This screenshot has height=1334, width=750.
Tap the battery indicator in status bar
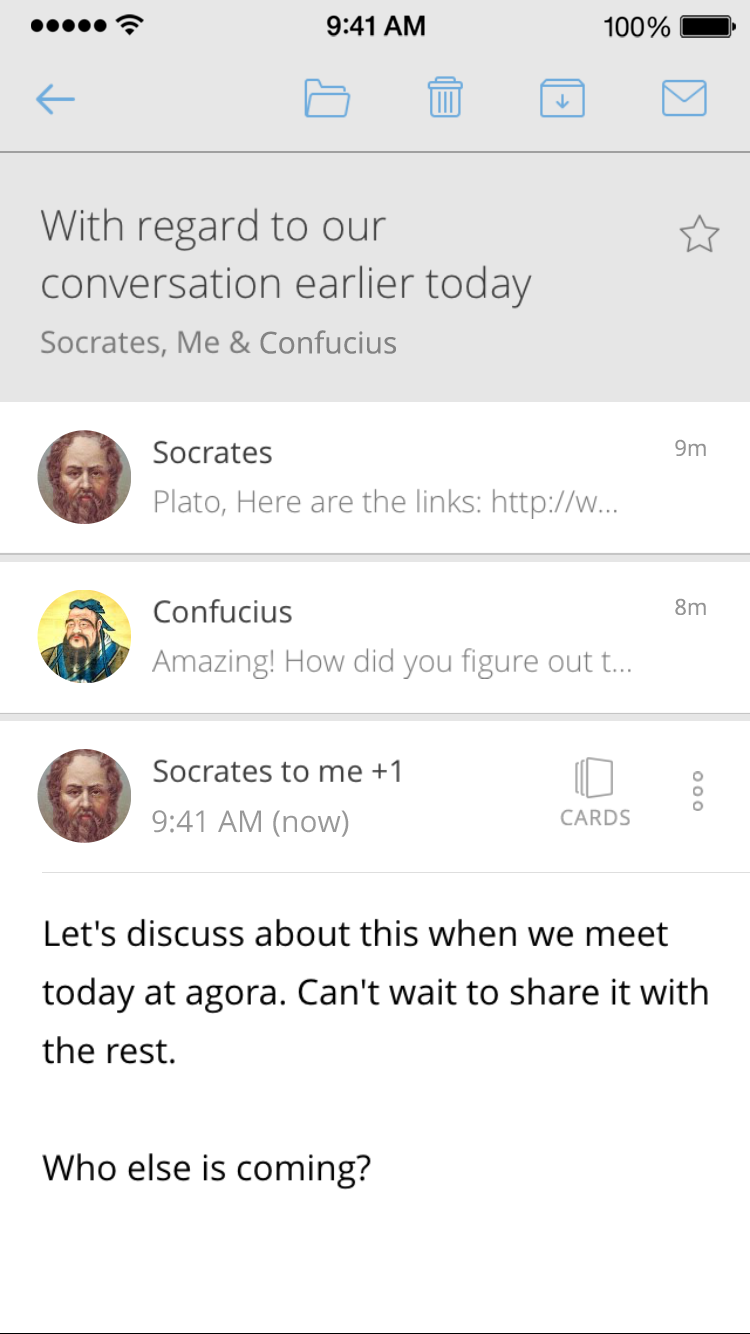(707, 27)
